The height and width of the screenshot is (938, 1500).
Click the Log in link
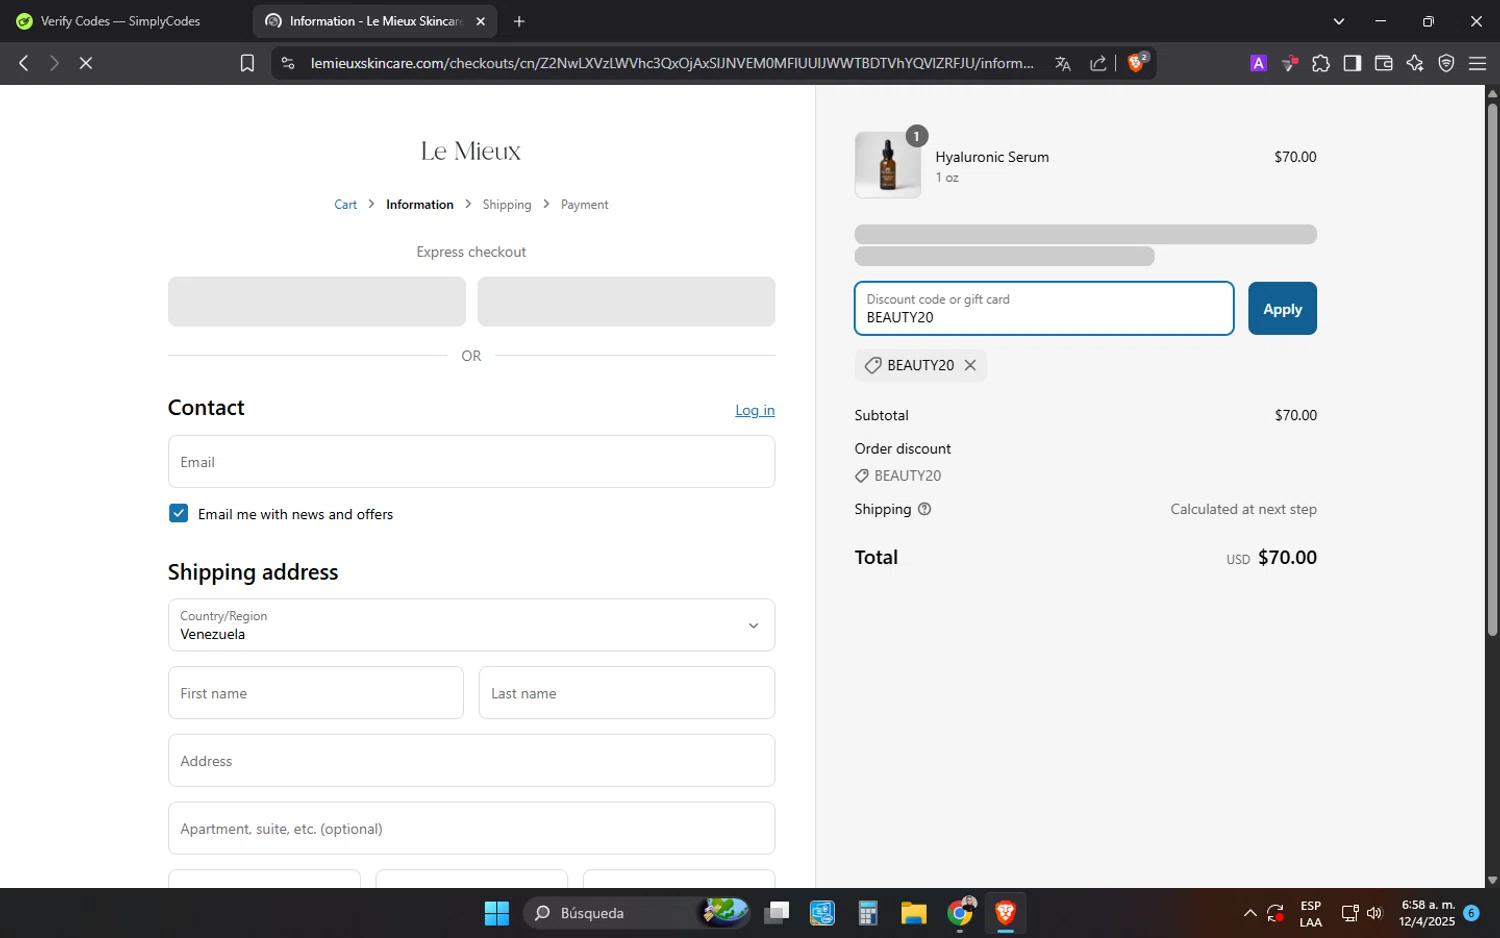[755, 410]
